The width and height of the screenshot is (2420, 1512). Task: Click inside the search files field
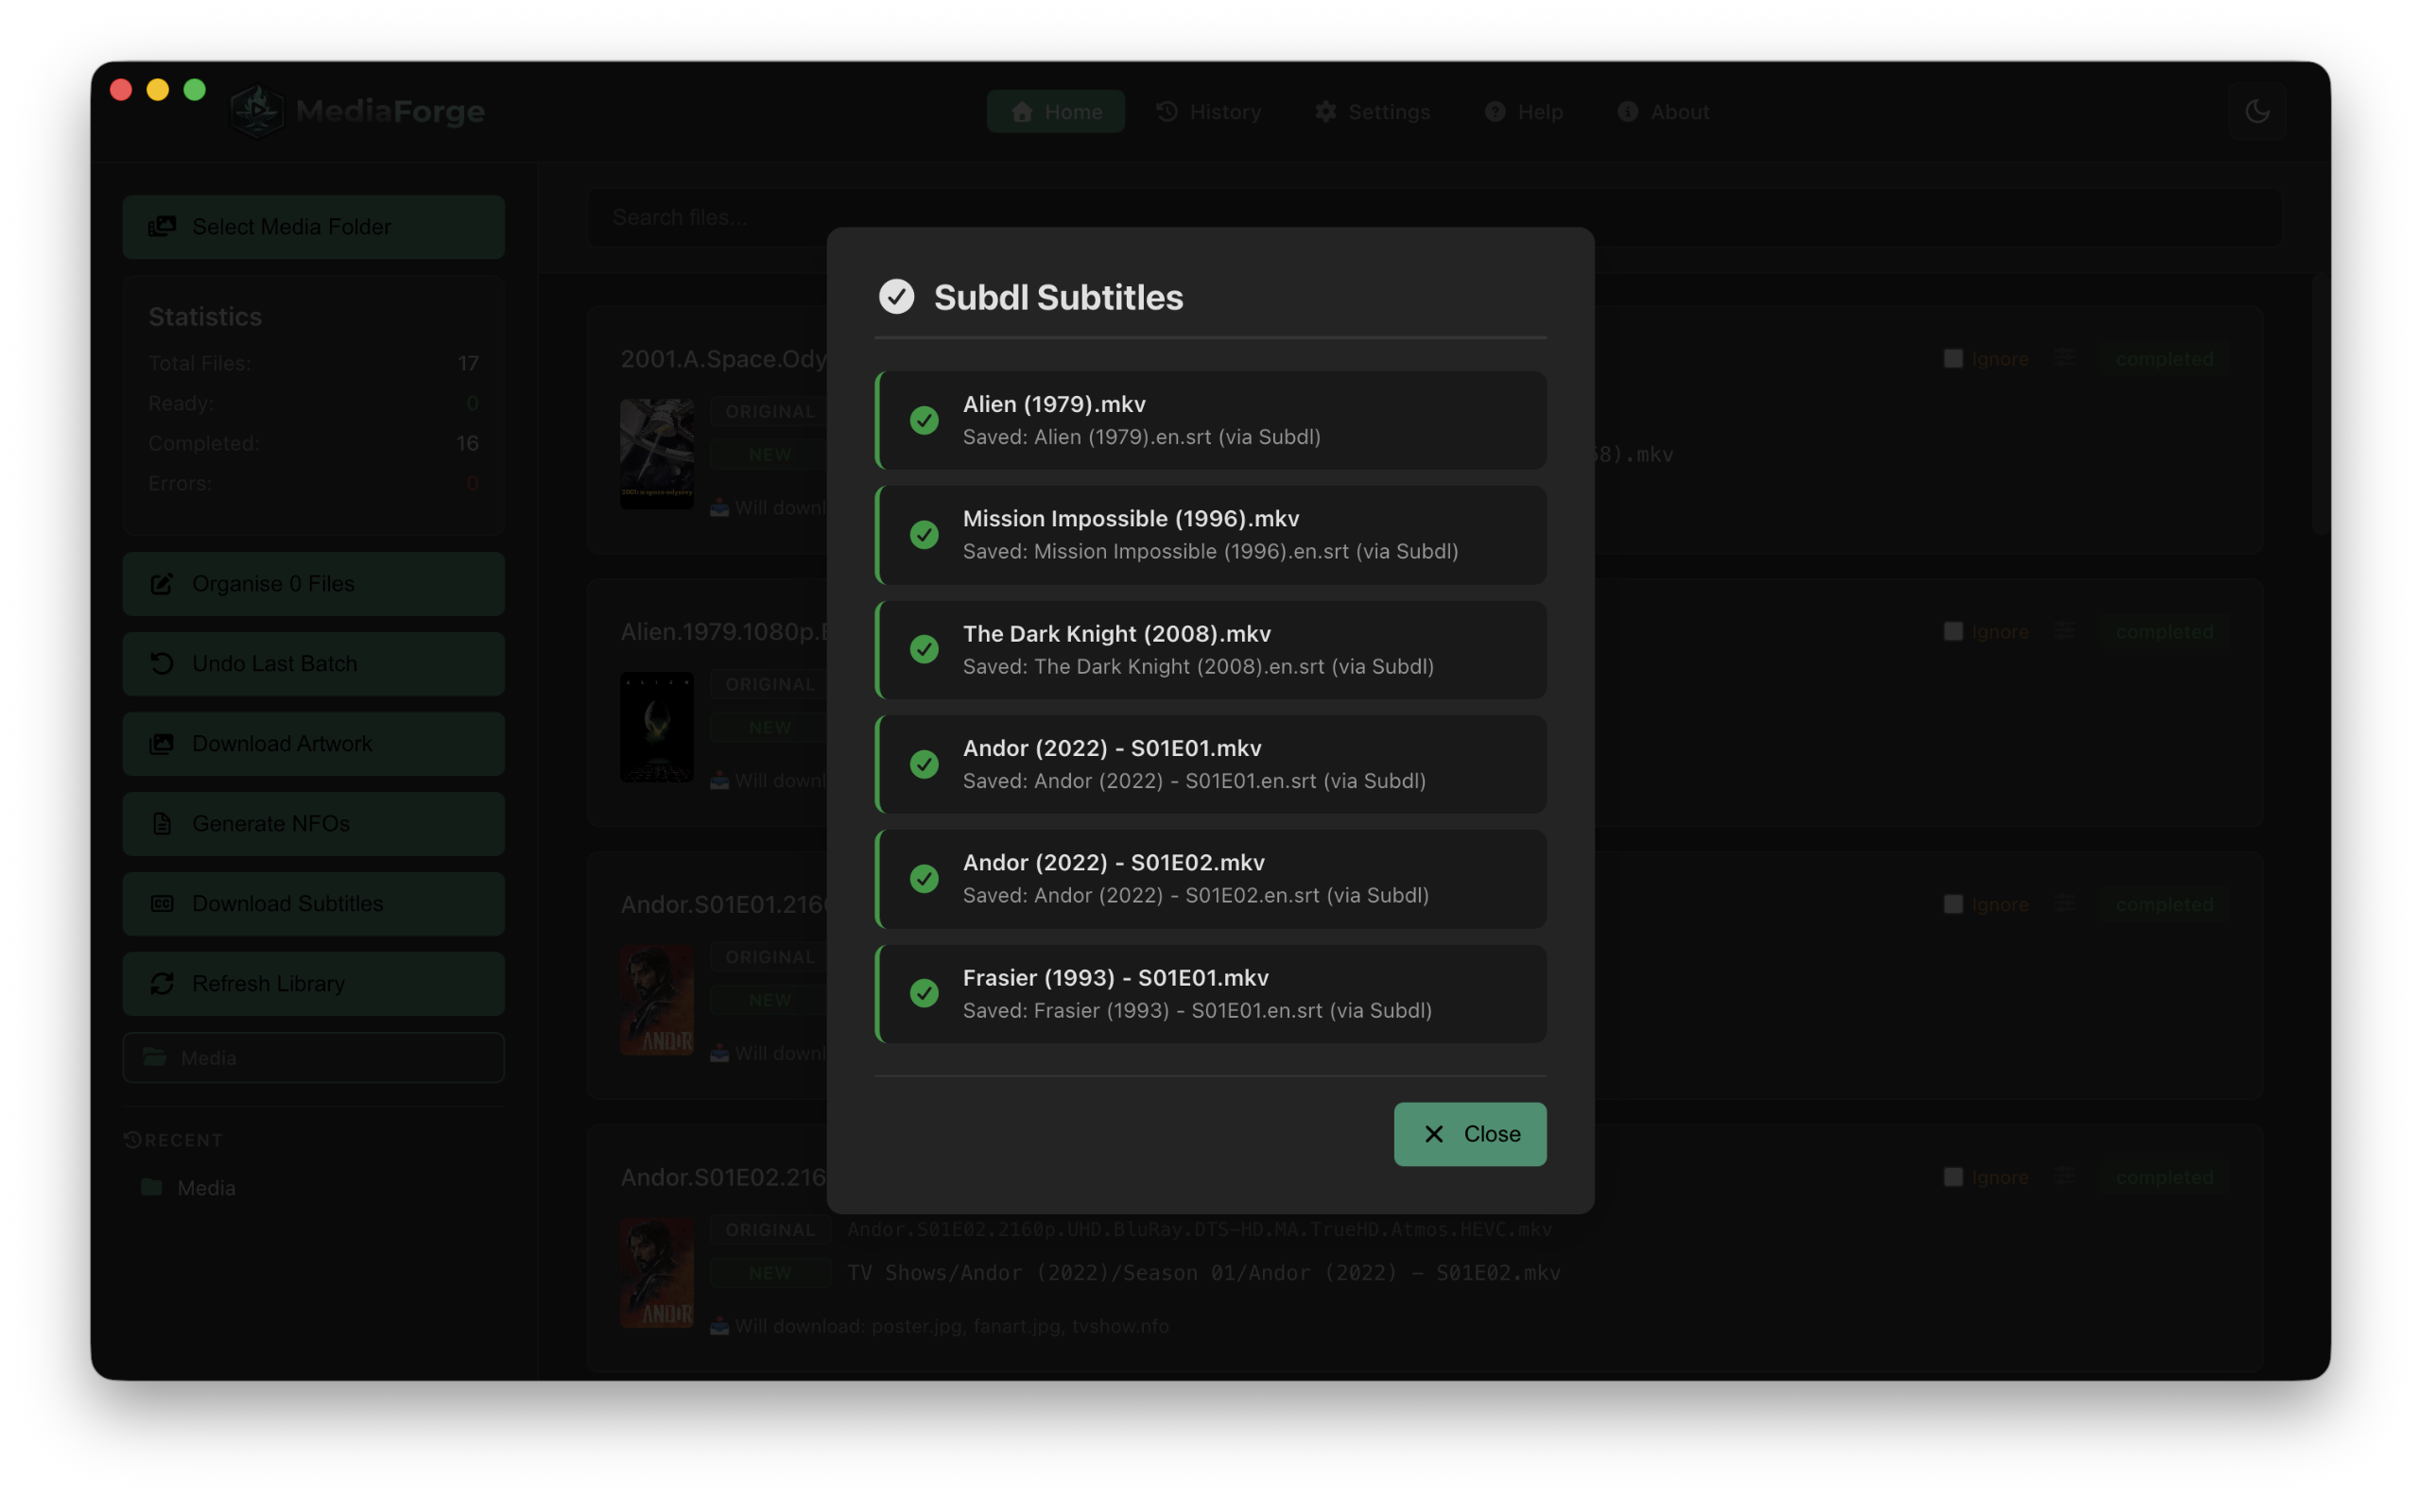point(700,217)
